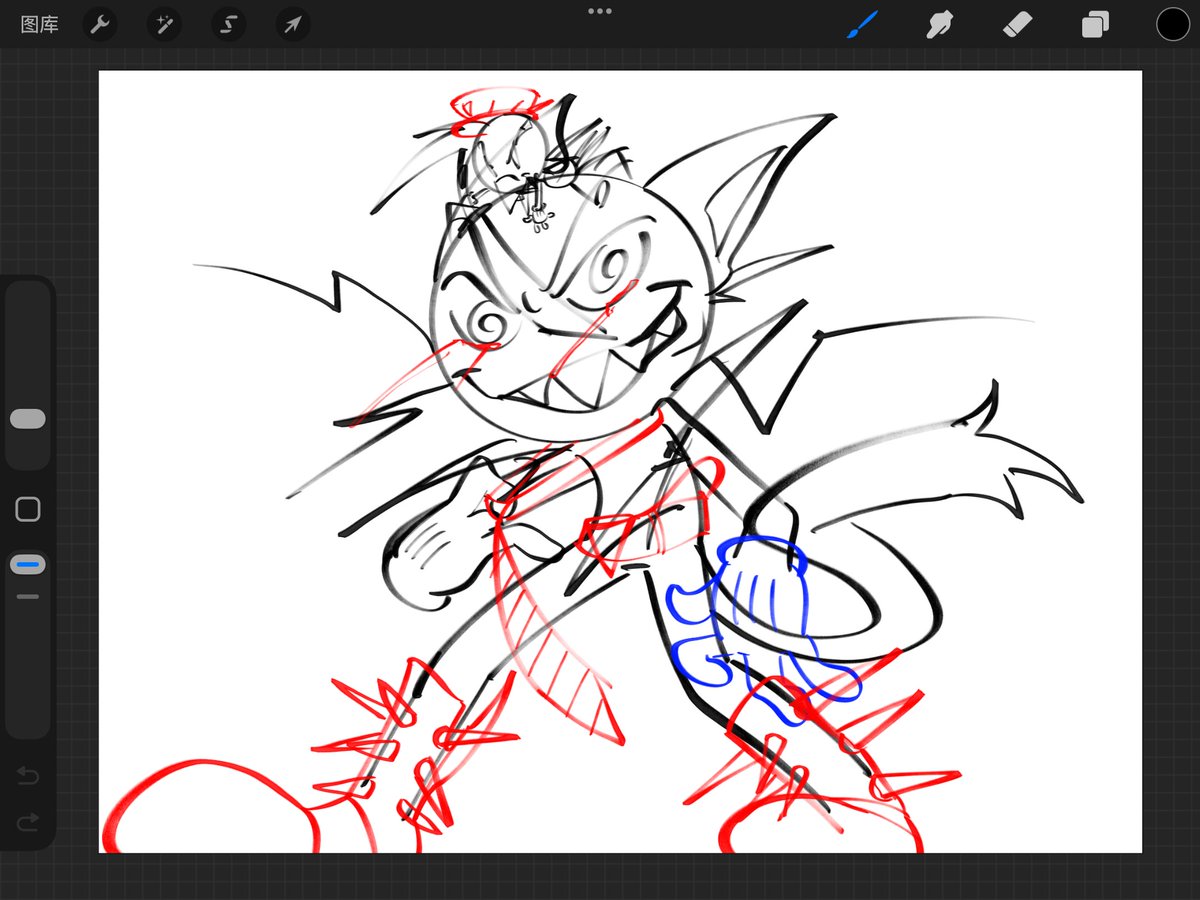This screenshot has width=1200, height=900.
Task: Tap the square Modify button in sidebar
Action: click(28, 509)
